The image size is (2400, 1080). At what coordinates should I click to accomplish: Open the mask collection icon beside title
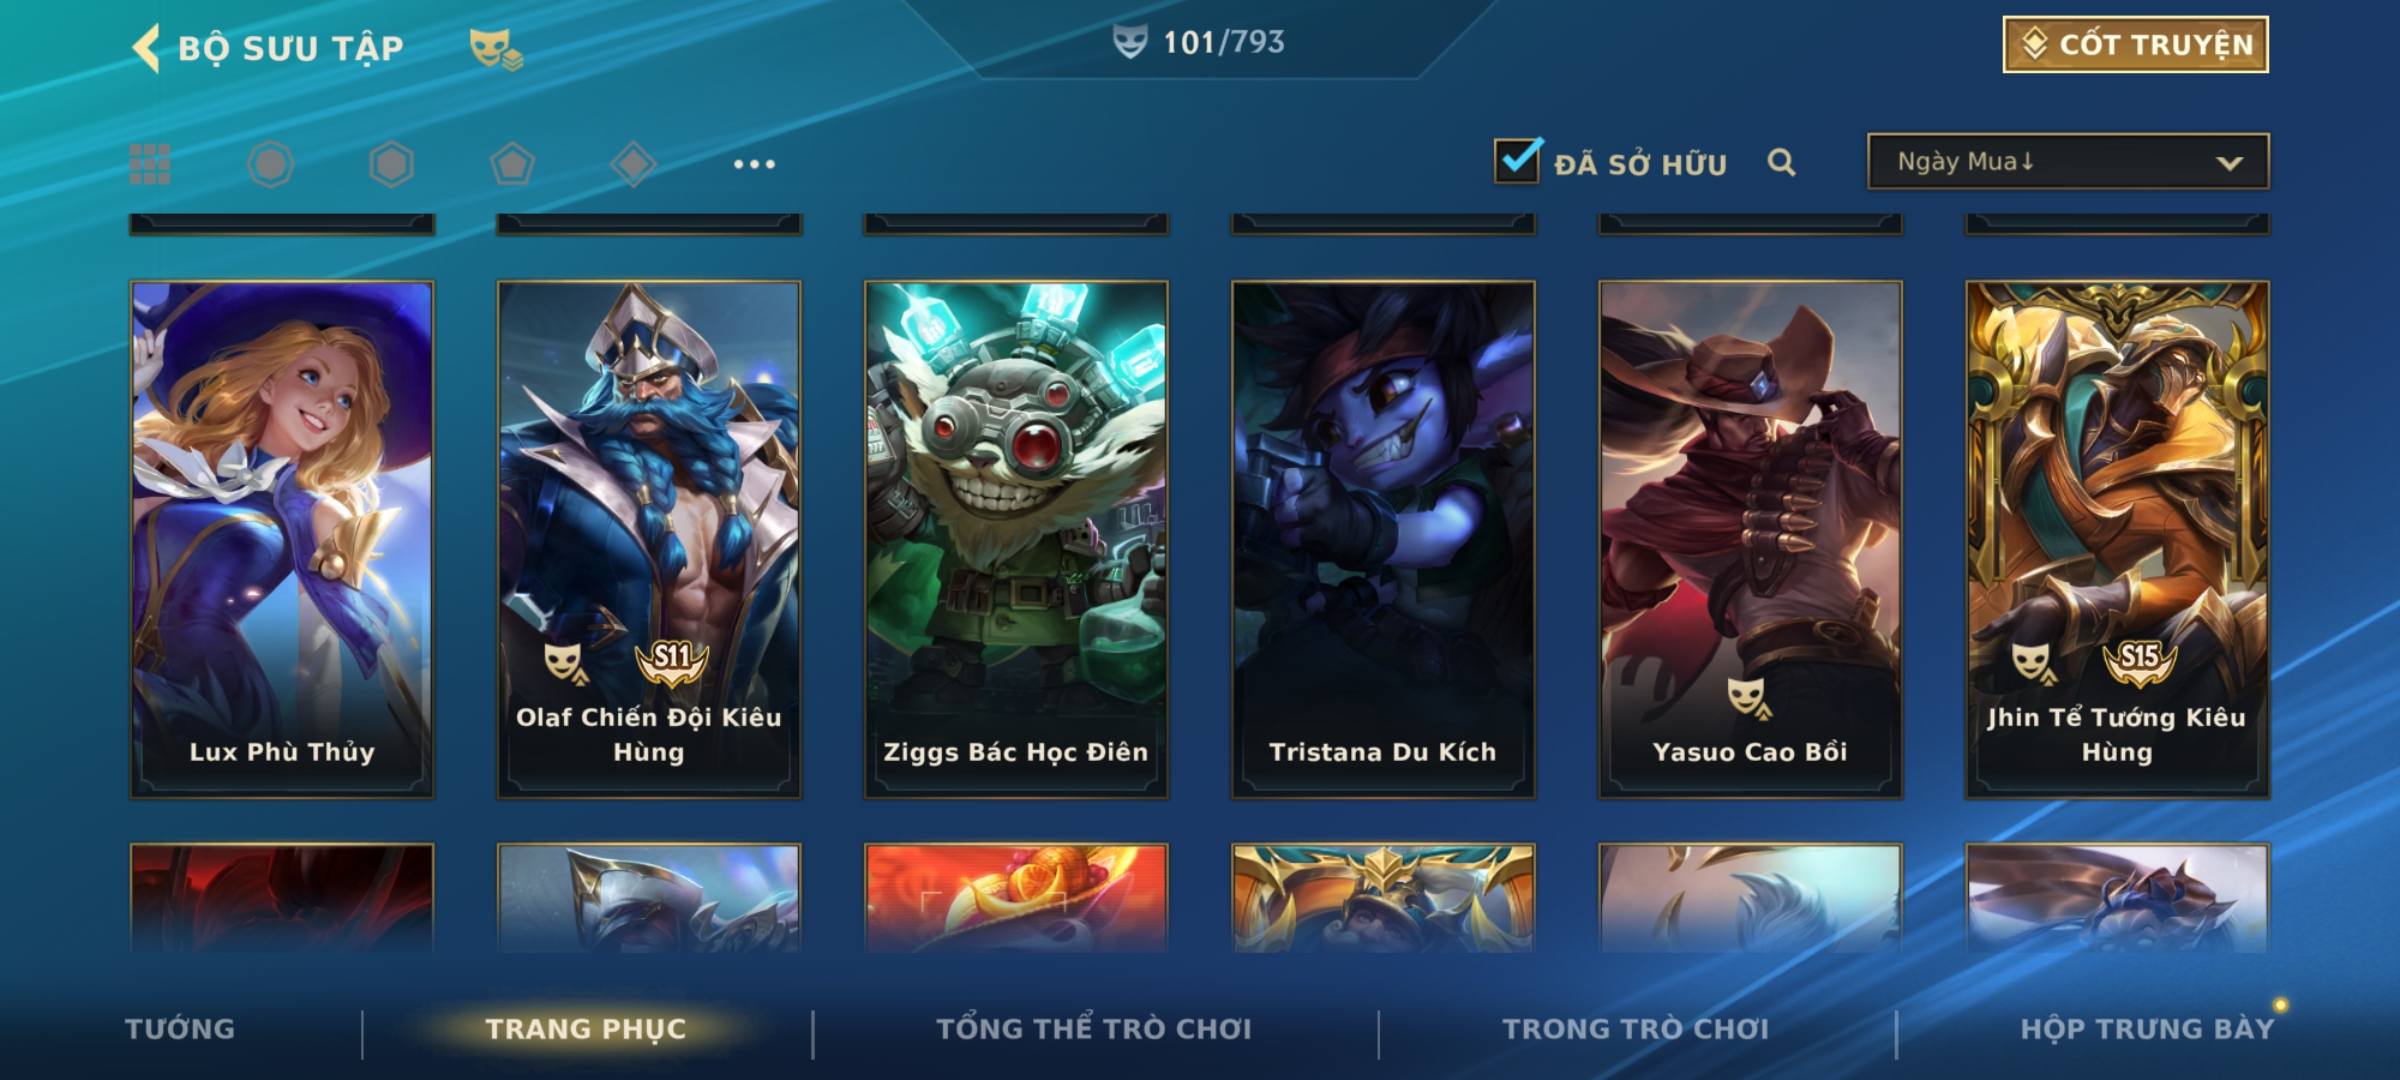pos(495,48)
